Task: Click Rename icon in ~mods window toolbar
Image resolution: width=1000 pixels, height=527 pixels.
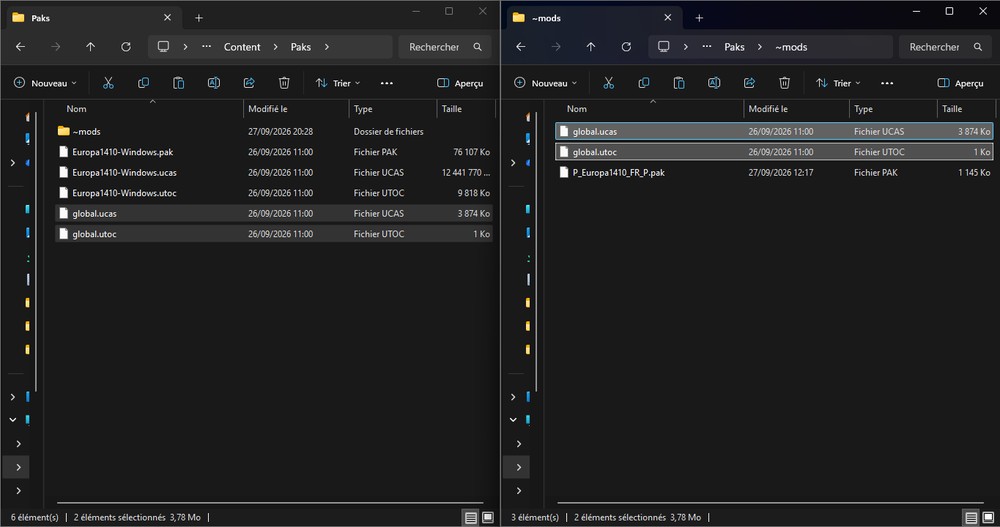Action: click(x=714, y=83)
